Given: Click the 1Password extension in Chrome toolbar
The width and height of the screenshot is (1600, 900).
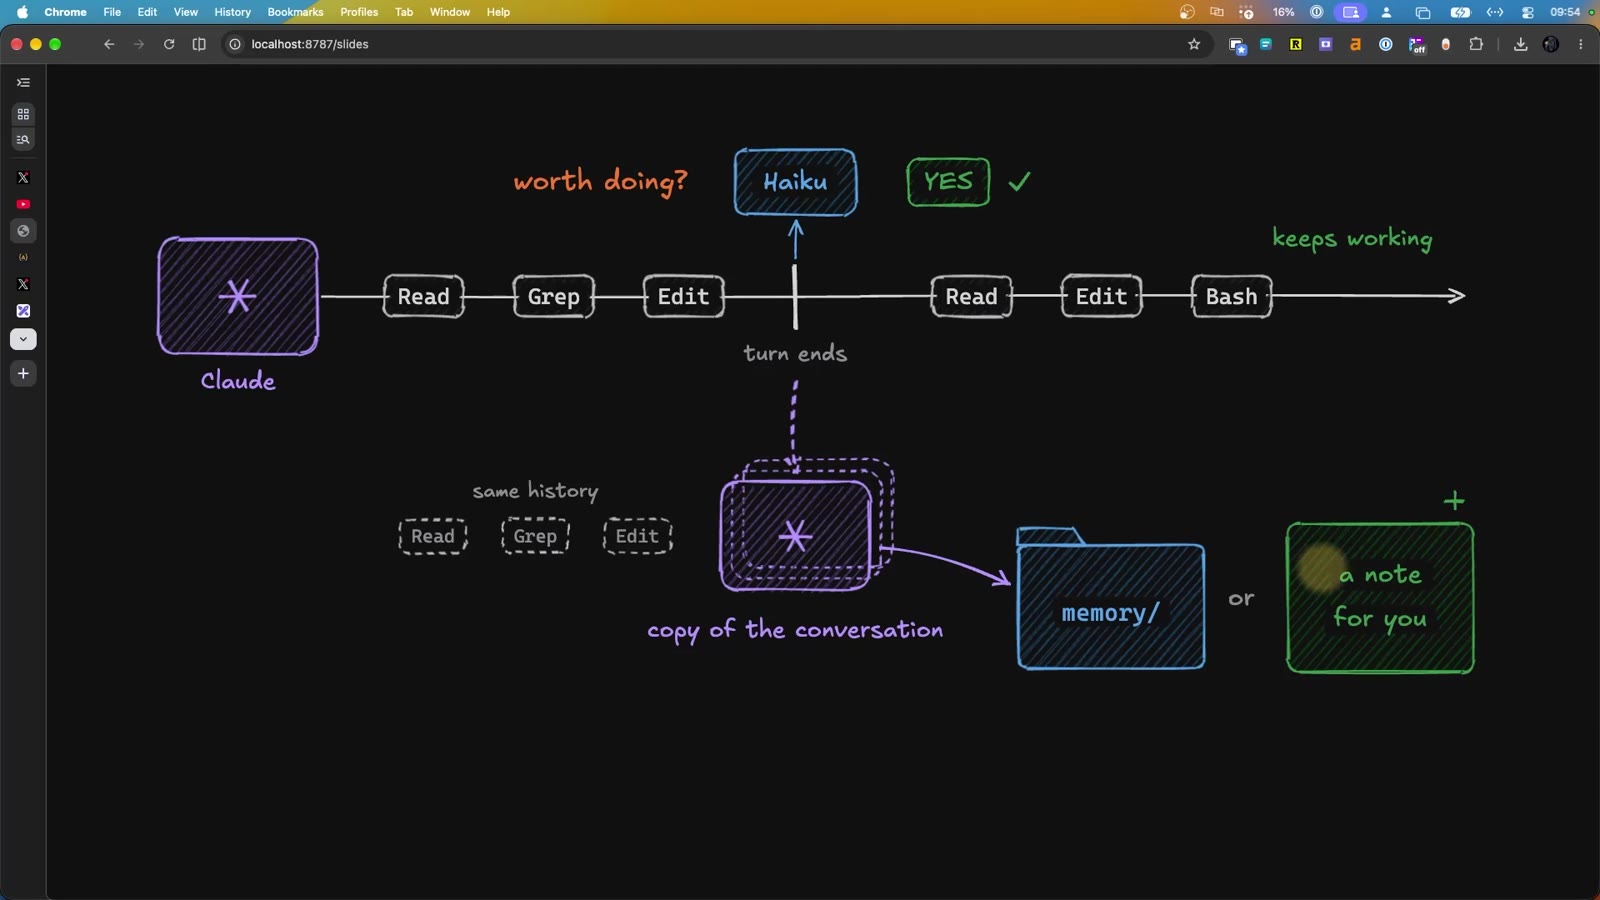Looking at the screenshot, I should point(1385,44).
